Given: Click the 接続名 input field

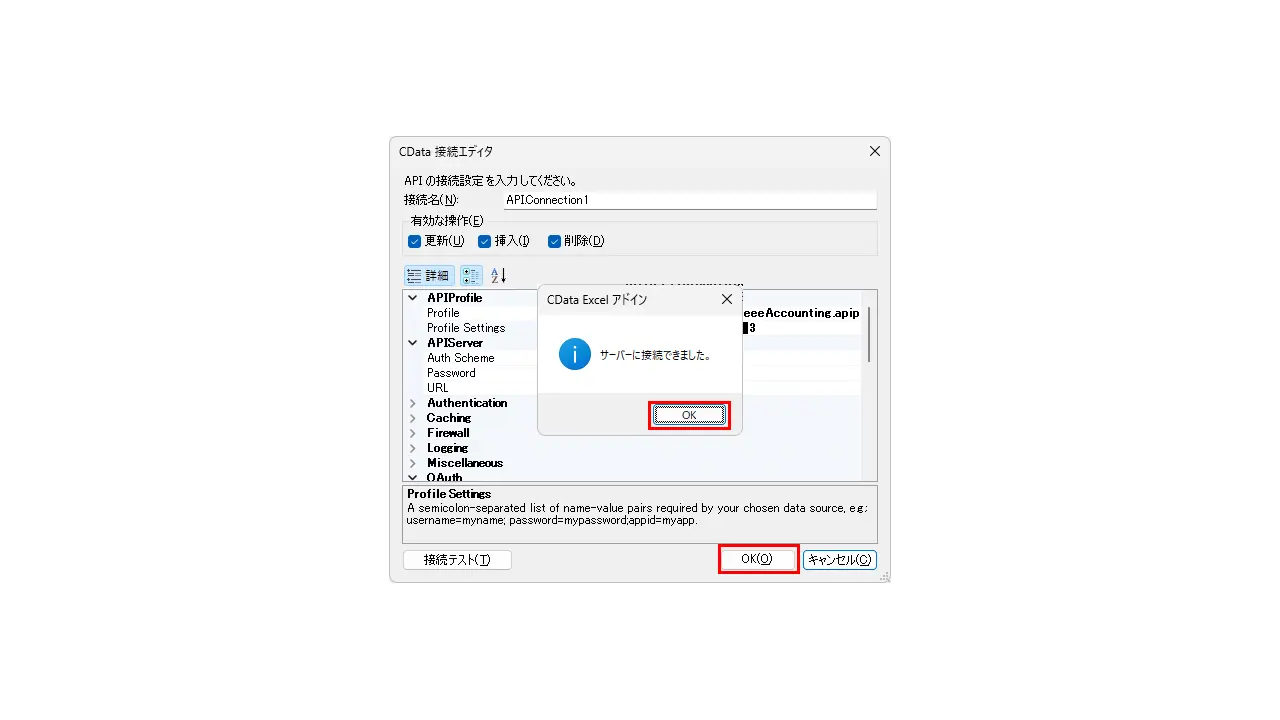Looking at the screenshot, I should (x=689, y=200).
